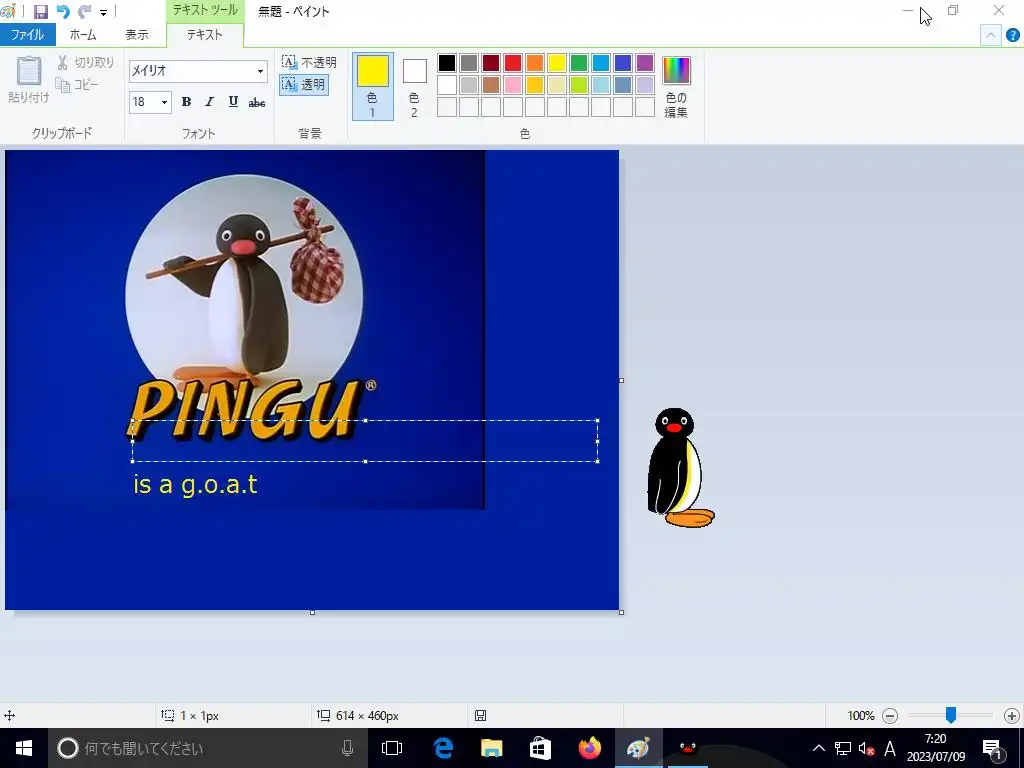Pick the red color swatch

click(x=513, y=63)
